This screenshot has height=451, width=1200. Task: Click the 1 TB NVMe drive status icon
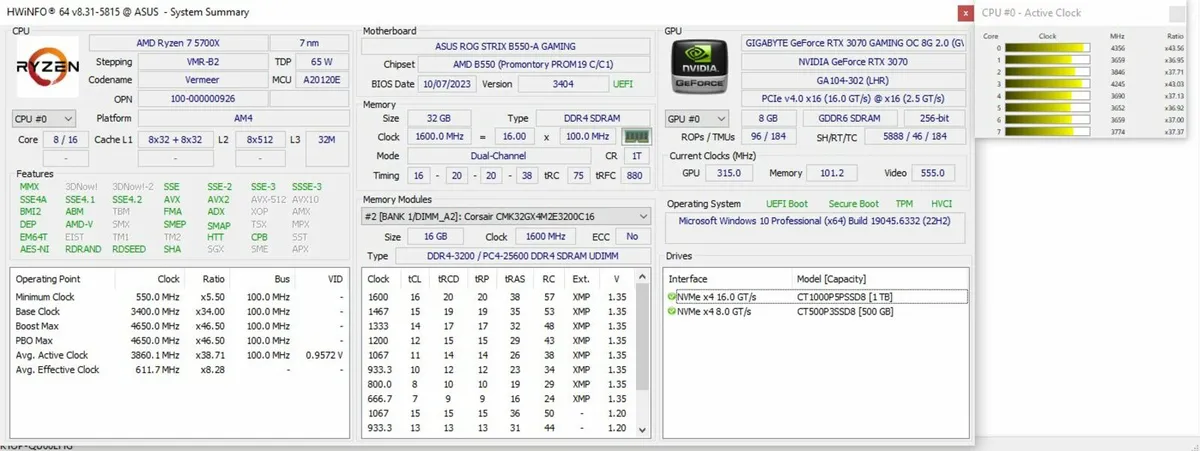pyautogui.click(x=671, y=297)
